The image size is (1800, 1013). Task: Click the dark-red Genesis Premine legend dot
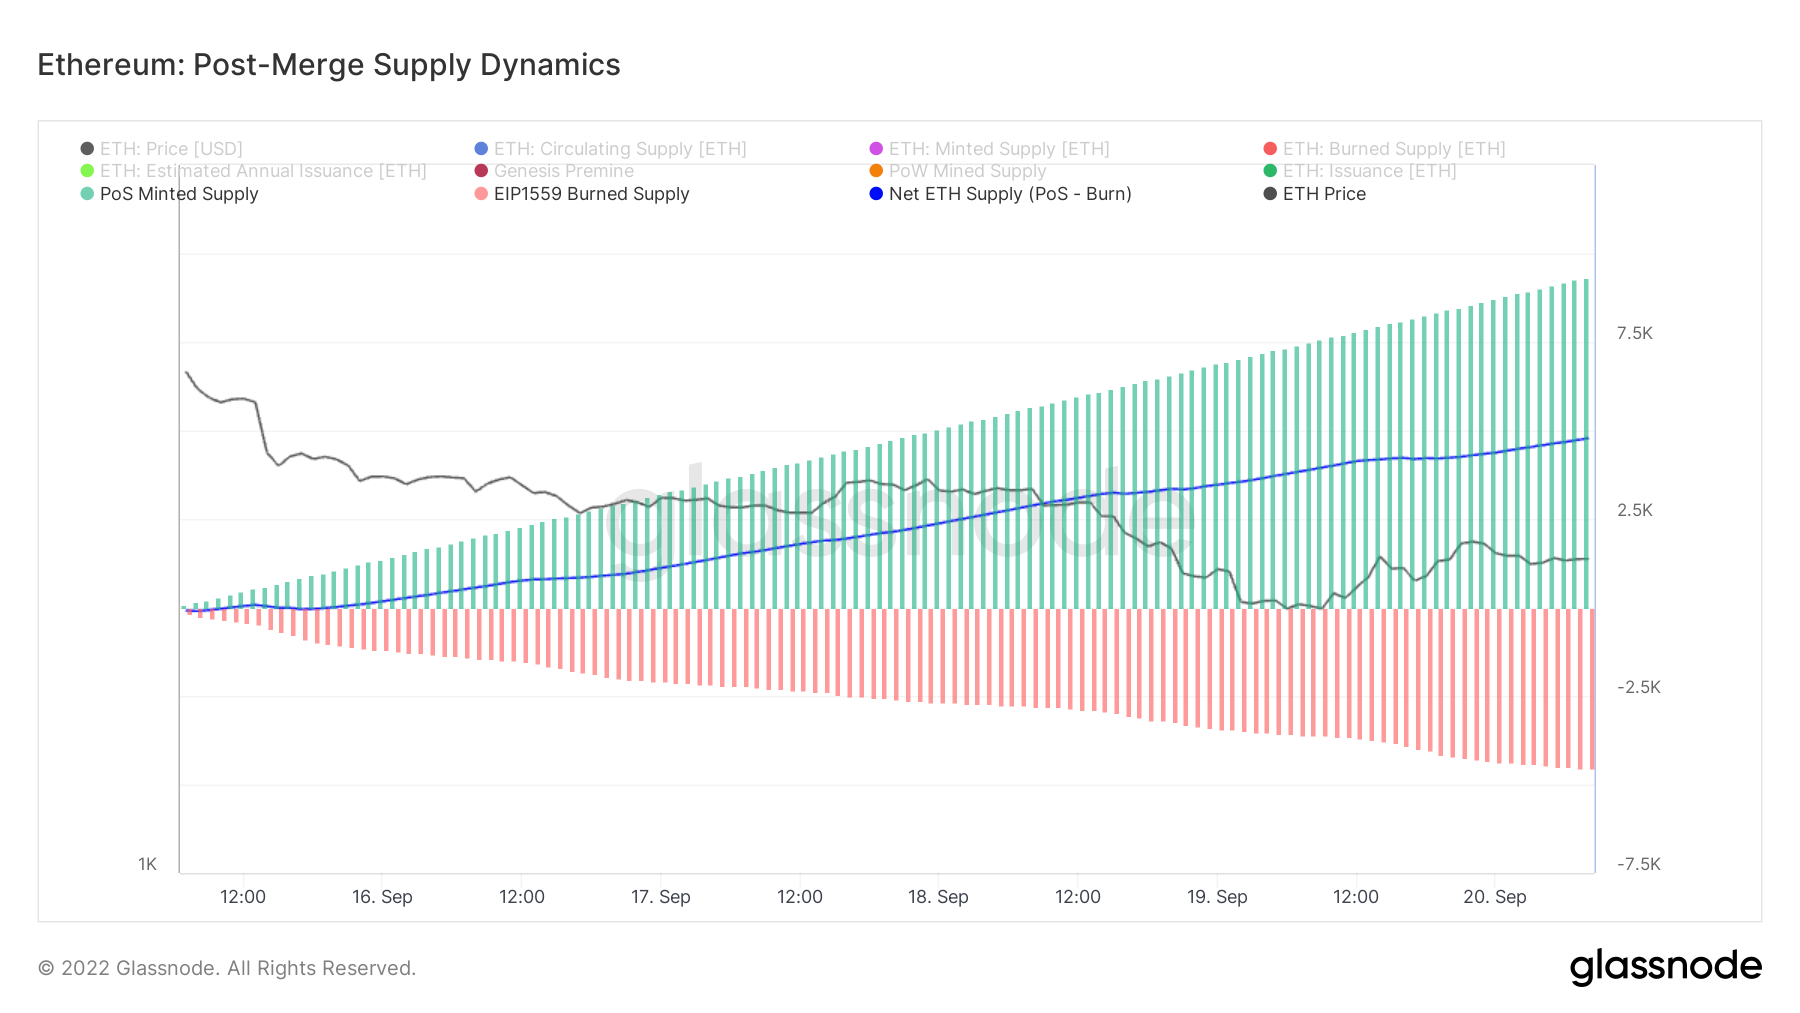coord(481,170)
